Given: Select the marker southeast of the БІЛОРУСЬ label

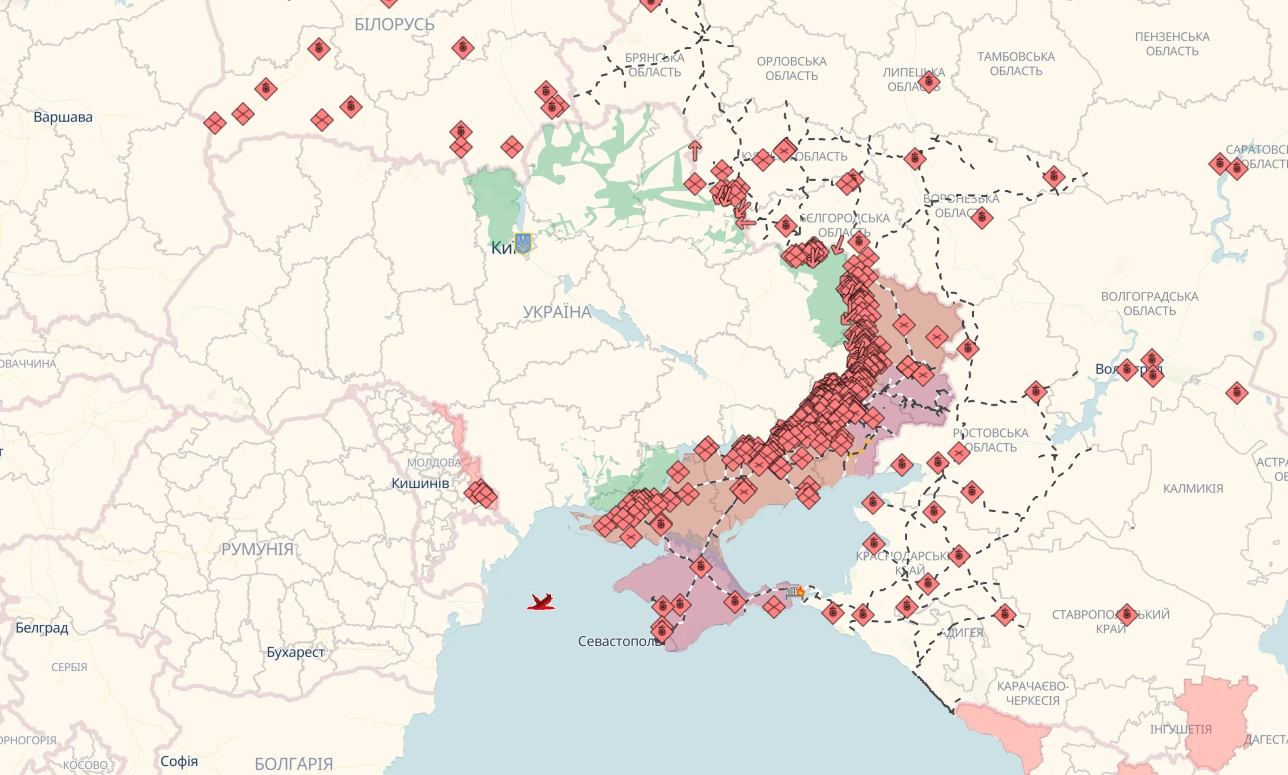Looking at the screenshot, I should coord(462,47).
